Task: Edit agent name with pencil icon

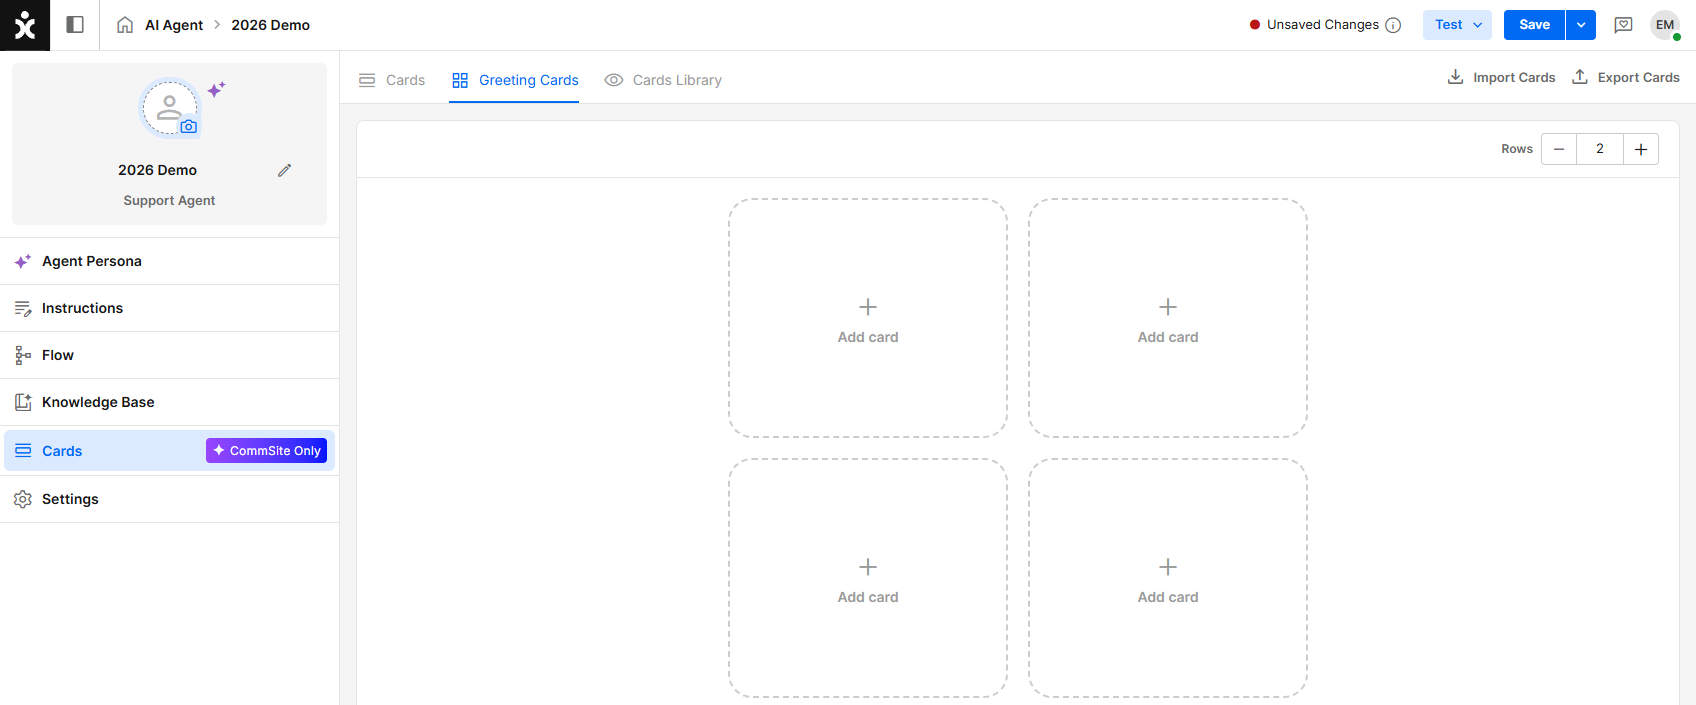Action: tap(285, 170)
